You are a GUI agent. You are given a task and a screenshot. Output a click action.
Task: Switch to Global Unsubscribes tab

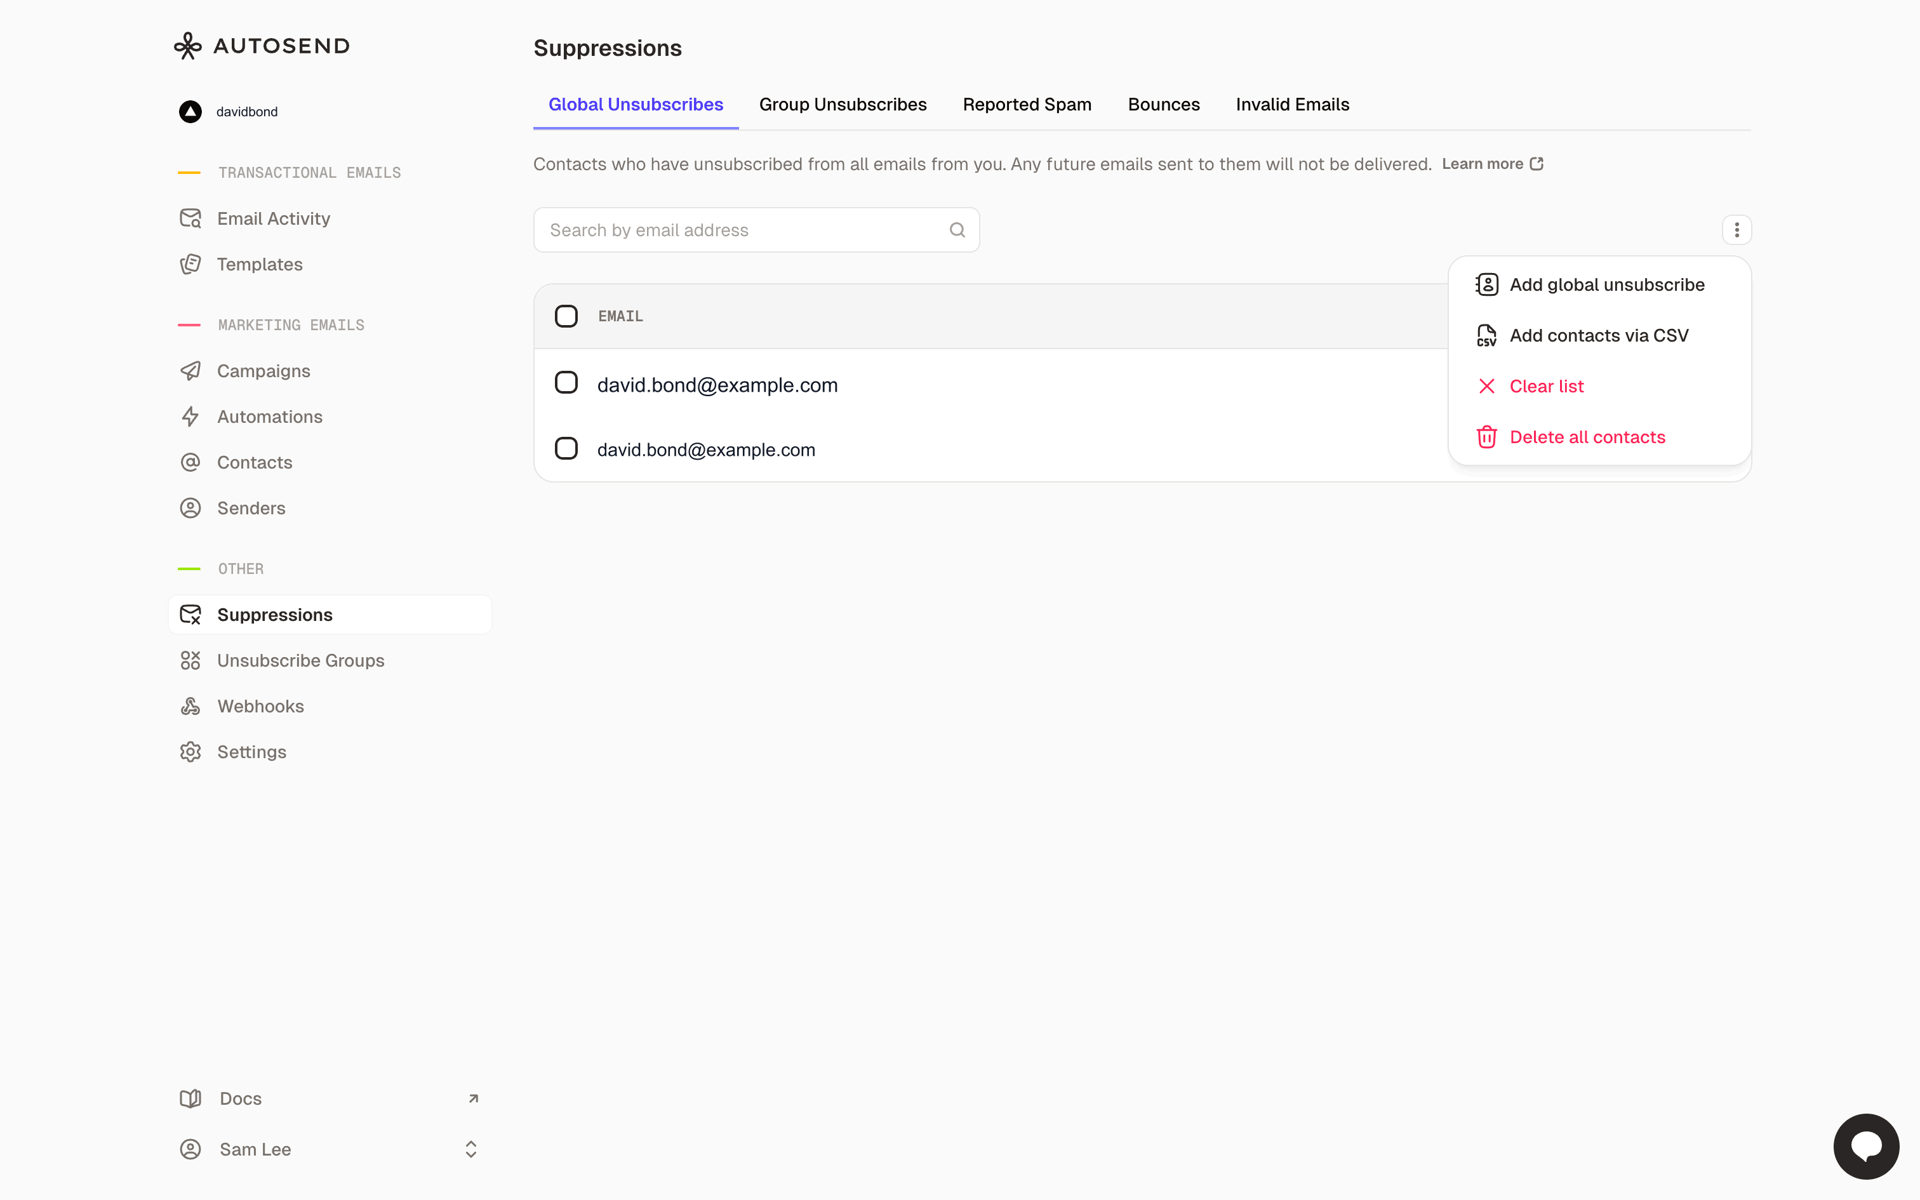coord(636,105)
